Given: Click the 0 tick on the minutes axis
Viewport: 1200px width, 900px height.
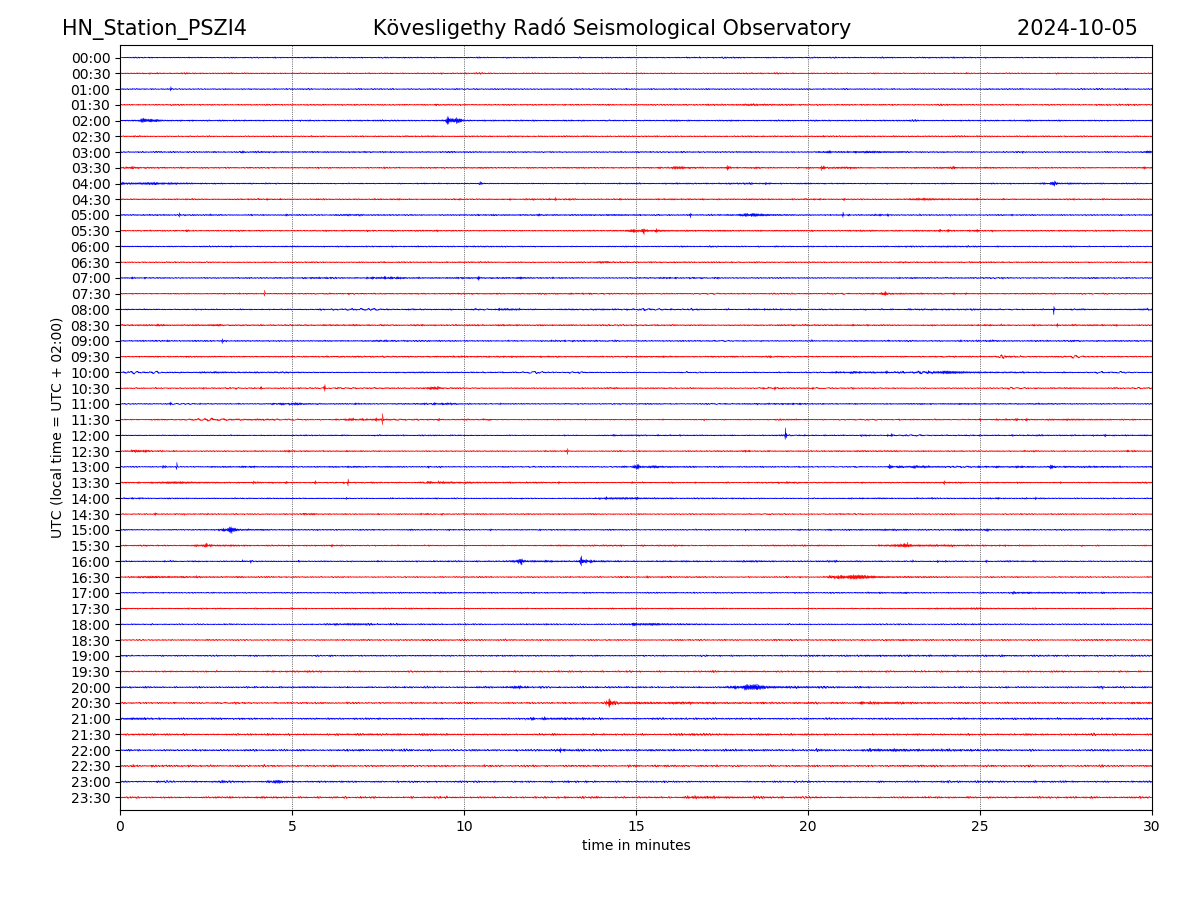Looking at the screenshot, I should pyautogui.click(x=120, y=826).
